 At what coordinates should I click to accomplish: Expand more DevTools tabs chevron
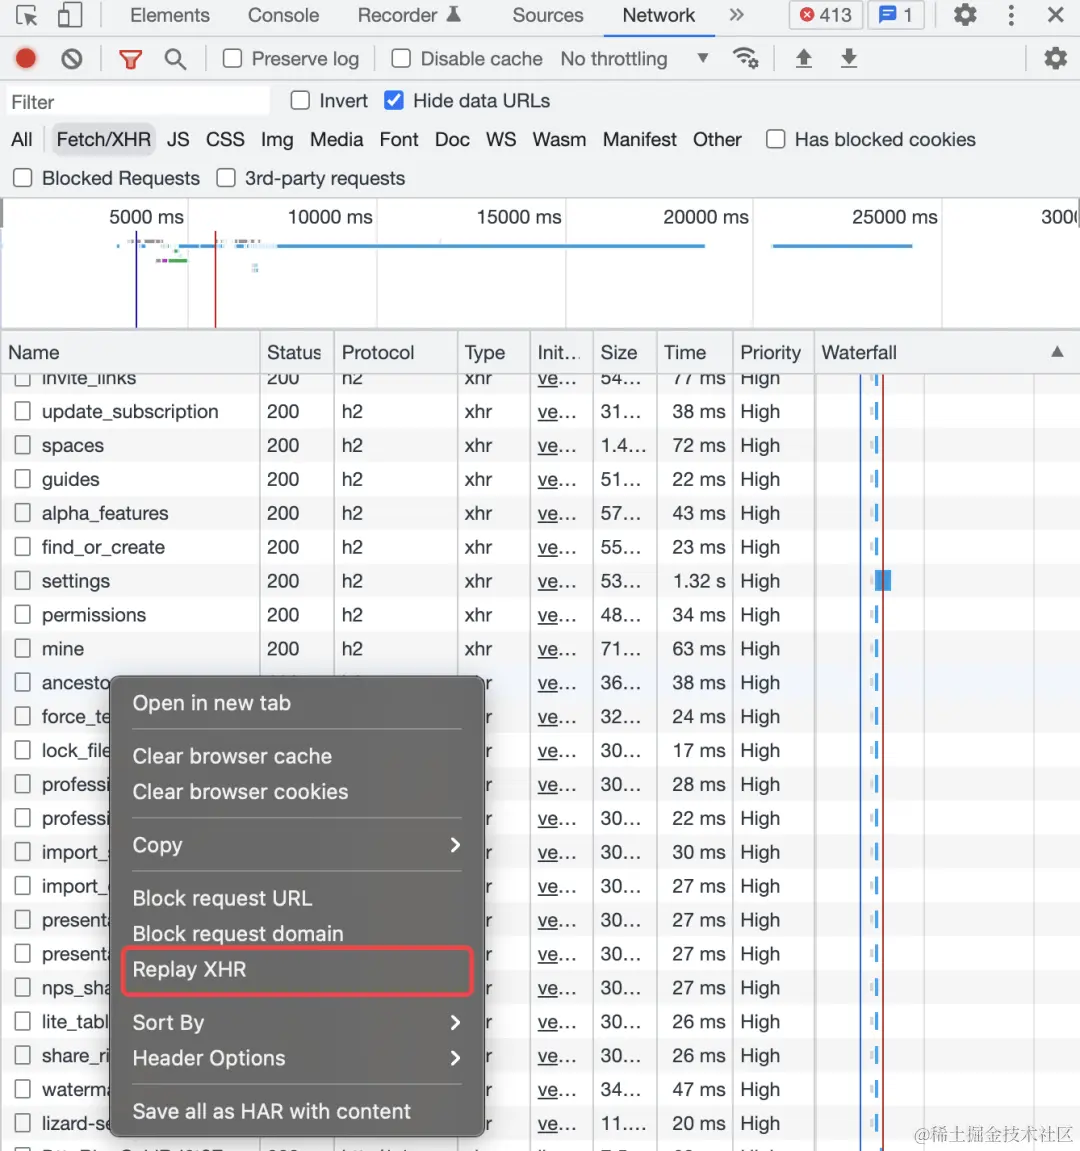[x=736, y=15]
